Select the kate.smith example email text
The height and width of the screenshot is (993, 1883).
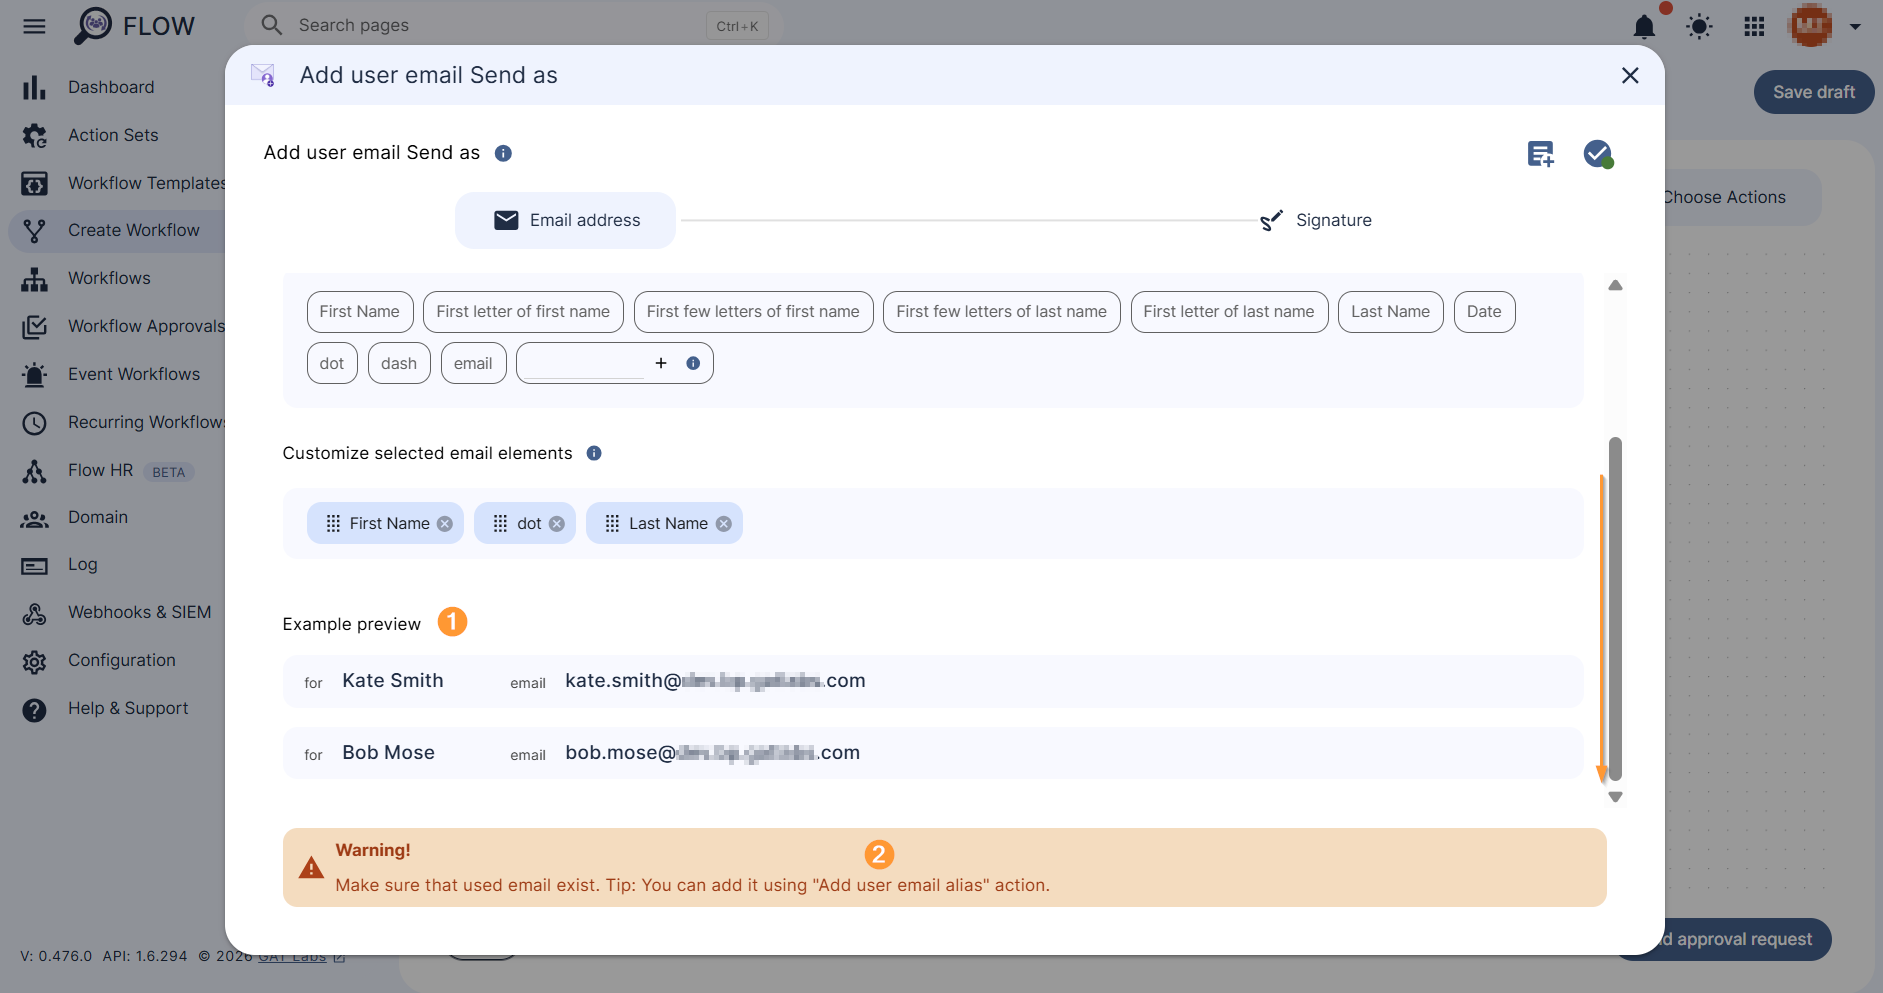715,681
